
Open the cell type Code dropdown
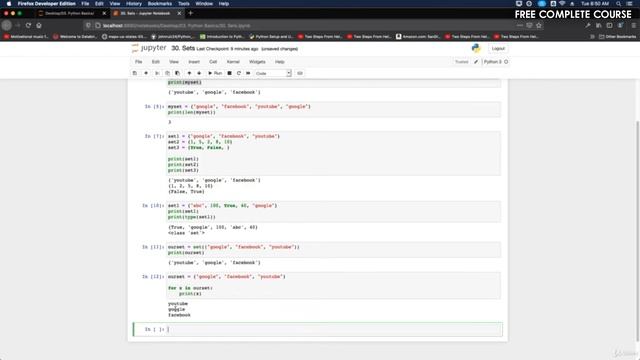[273, 73]
